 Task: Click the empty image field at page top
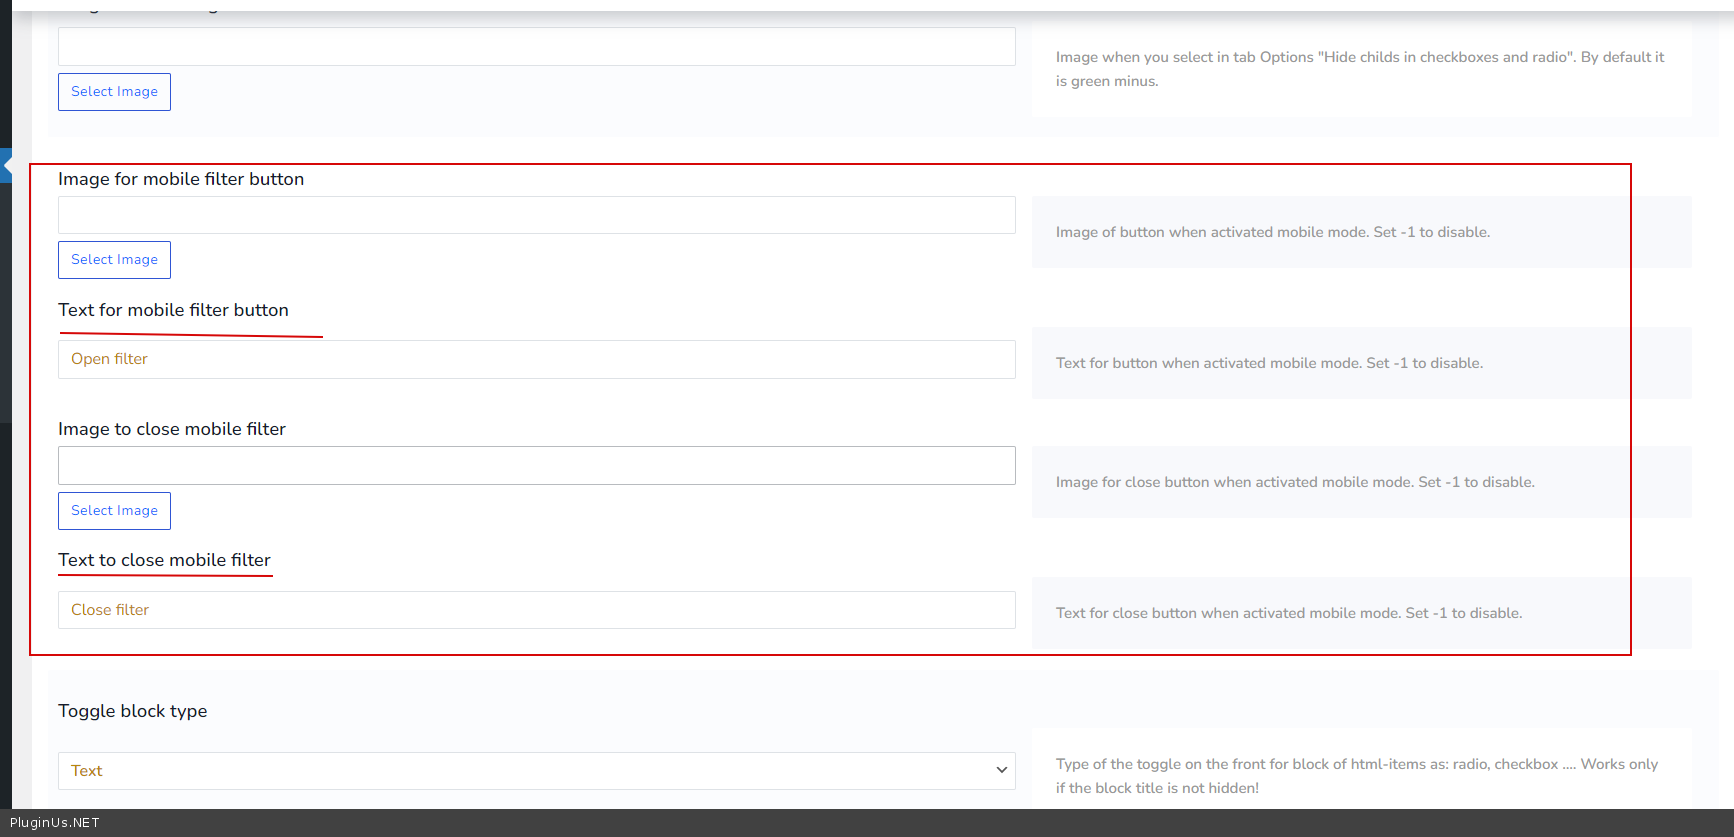(x=536, y=47)
